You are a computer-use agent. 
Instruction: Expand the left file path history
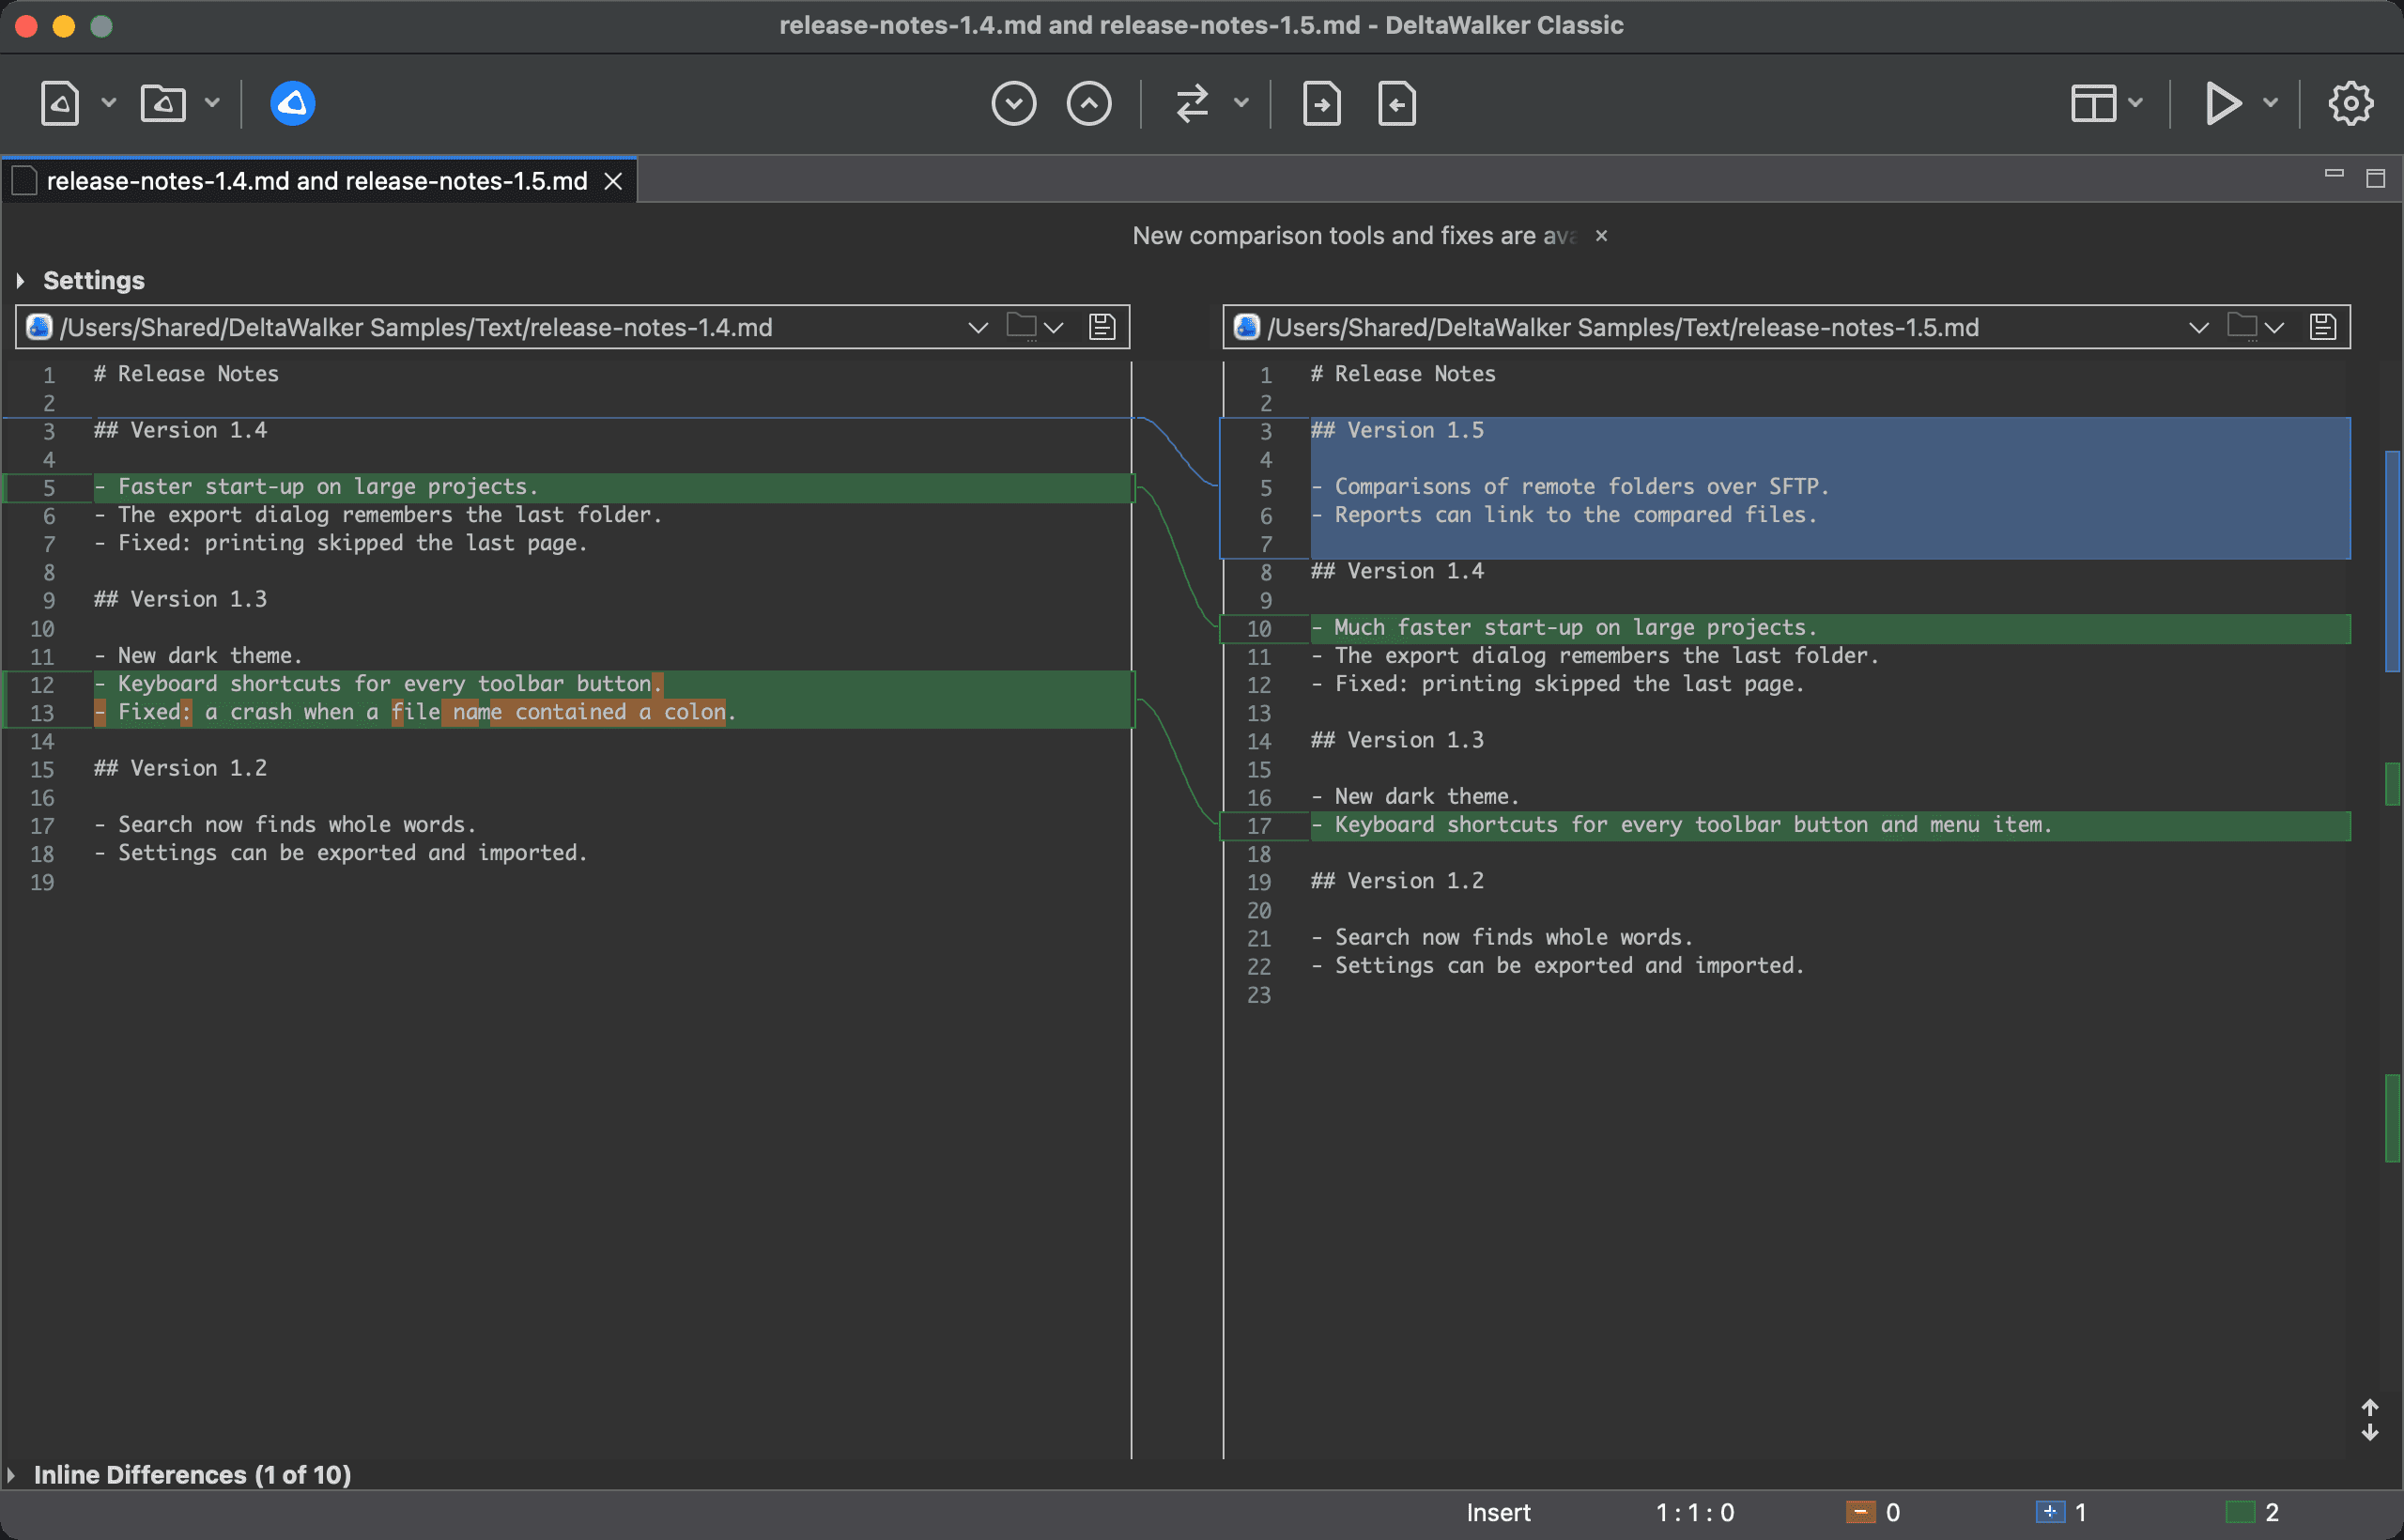[978, 327]
